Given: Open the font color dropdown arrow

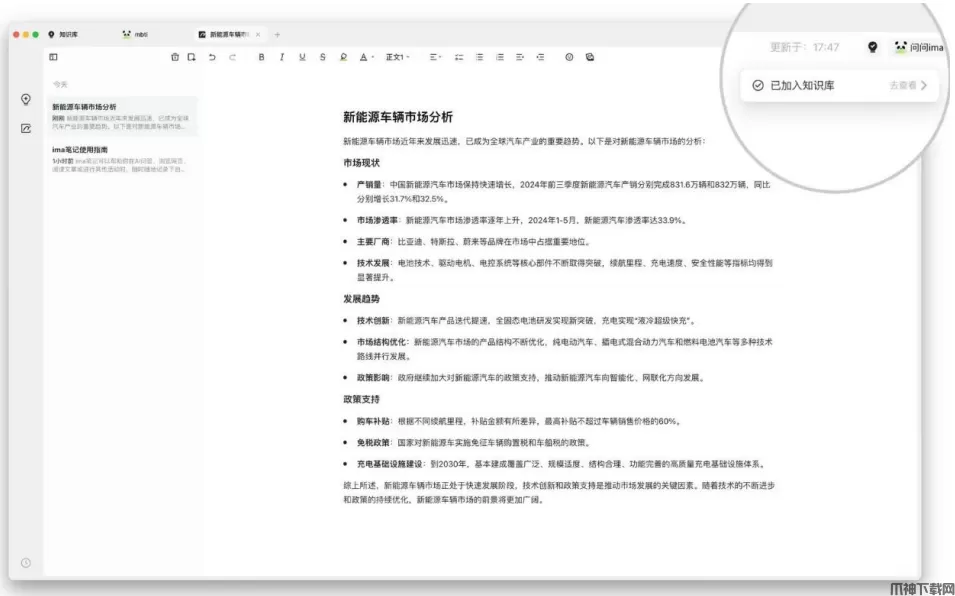Looking at the screenshot, I should click(x=372, y=58).
